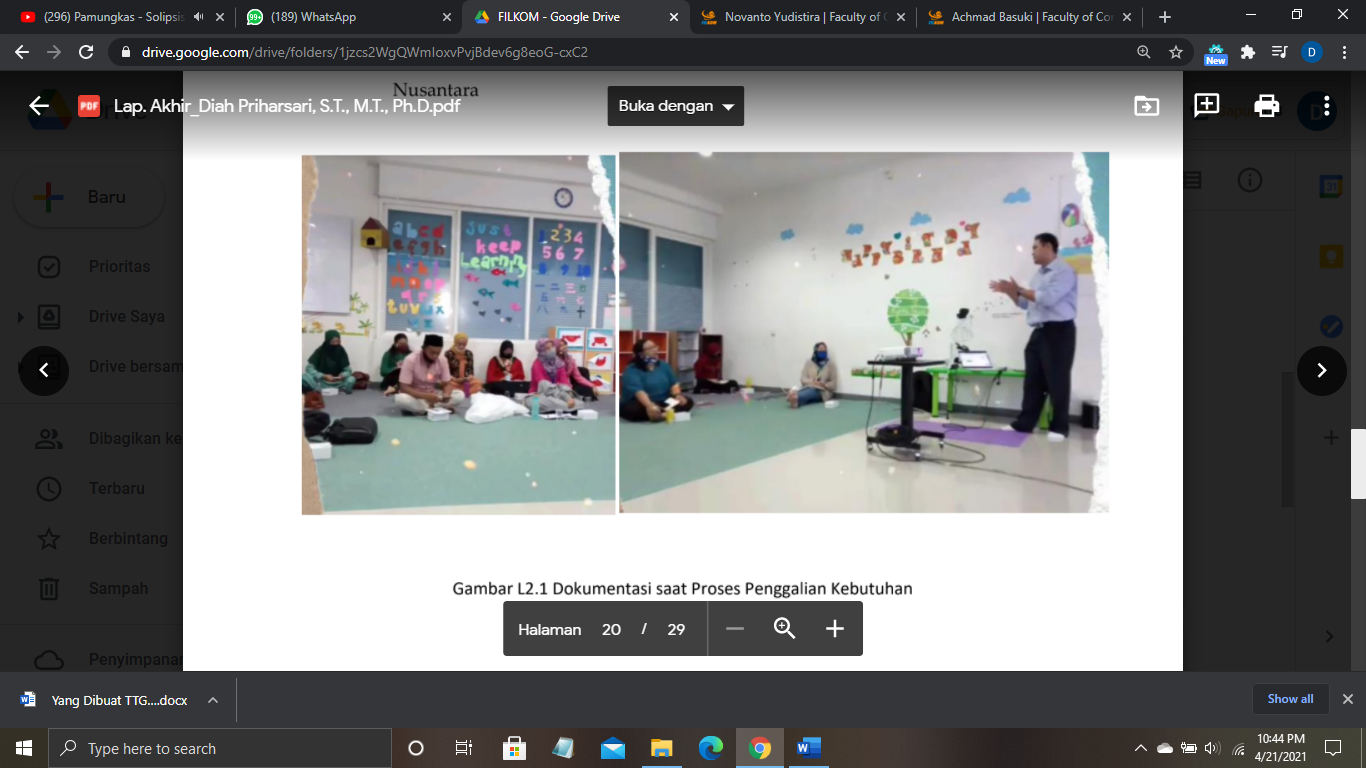Open the Chrome extensions puzzle icon

pyautogui.click(x=1247, y=52)
